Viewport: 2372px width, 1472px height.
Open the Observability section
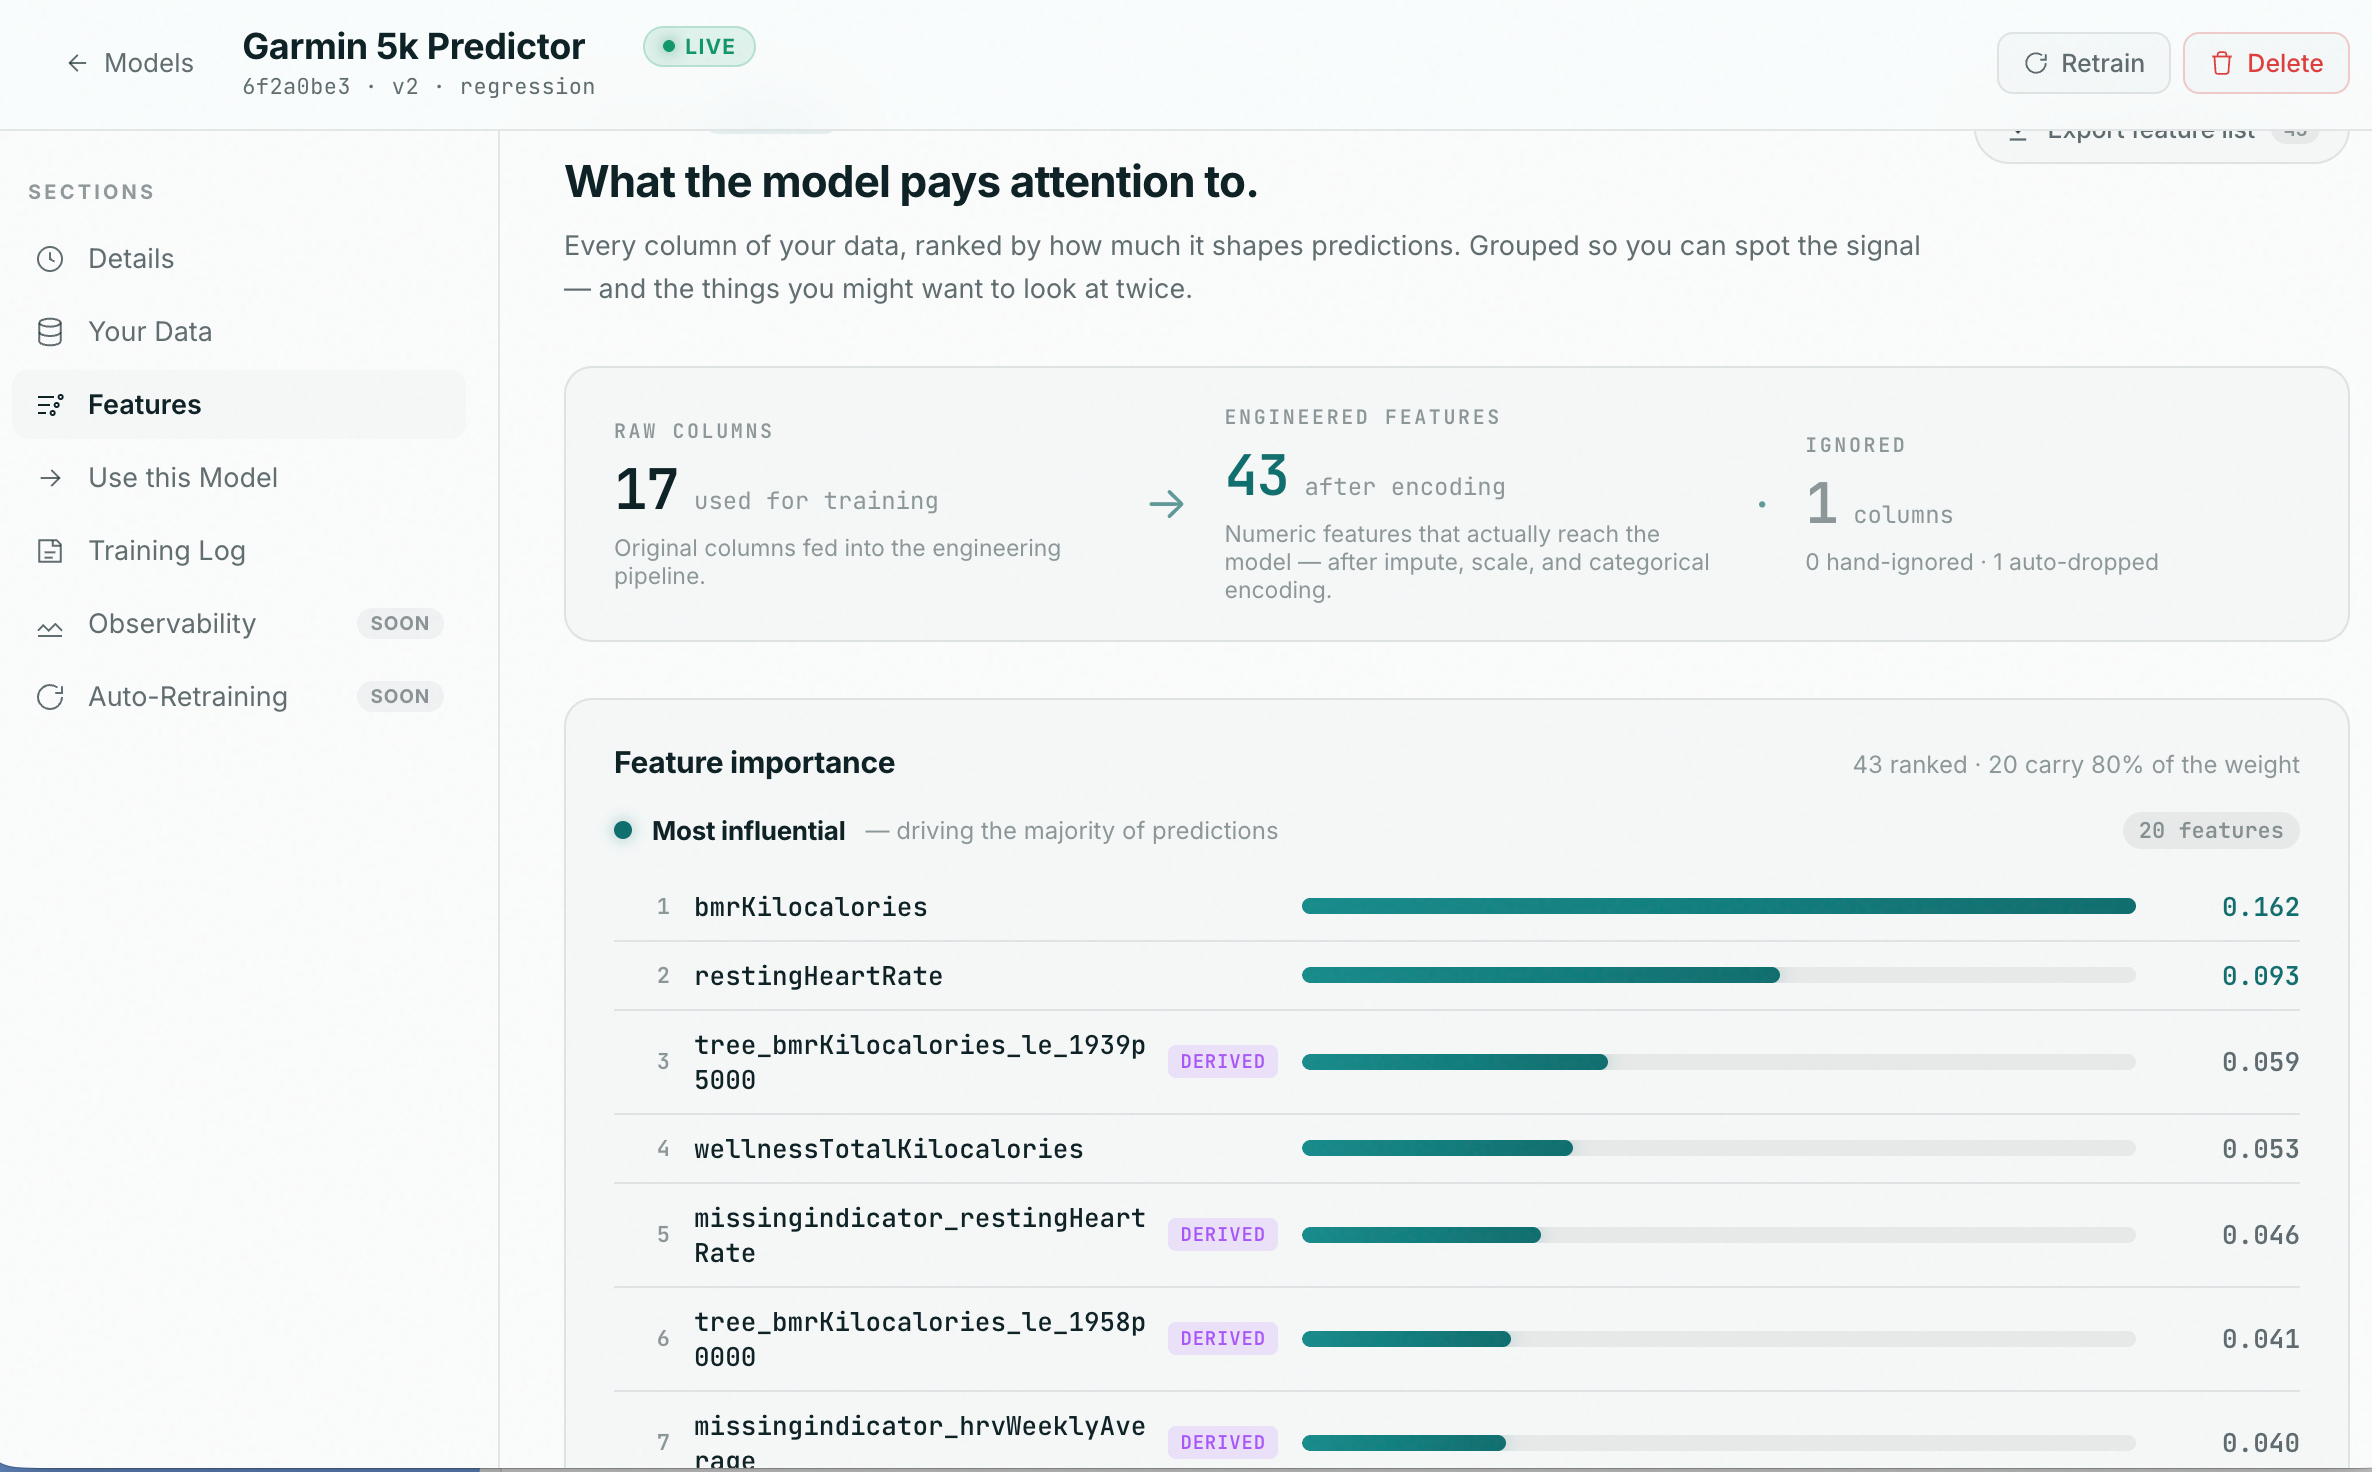(239, 624)
